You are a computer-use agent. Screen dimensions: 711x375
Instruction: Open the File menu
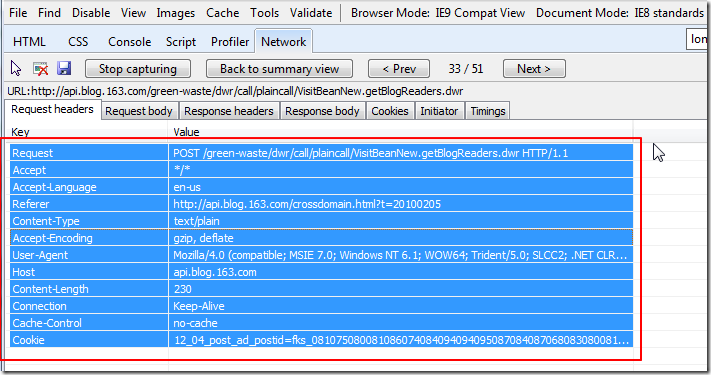(18, 13)
